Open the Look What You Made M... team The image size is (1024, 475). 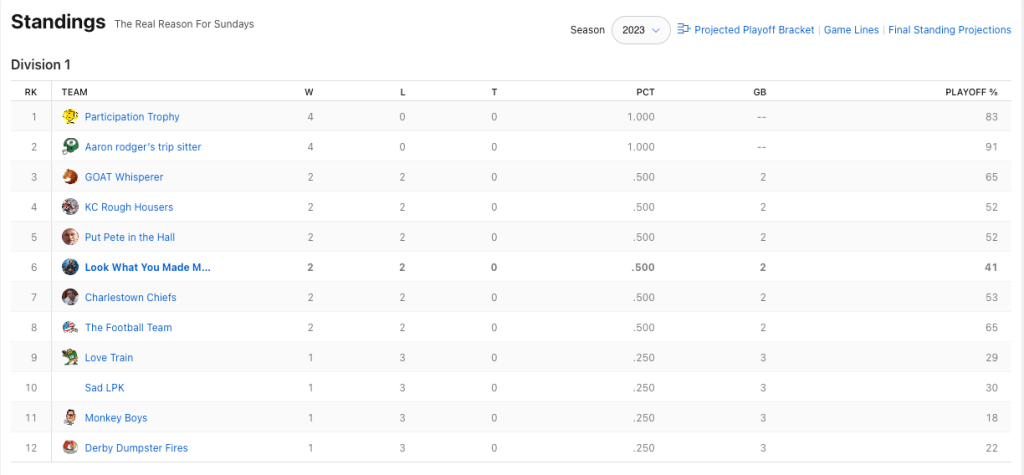[x=147, y=267]
